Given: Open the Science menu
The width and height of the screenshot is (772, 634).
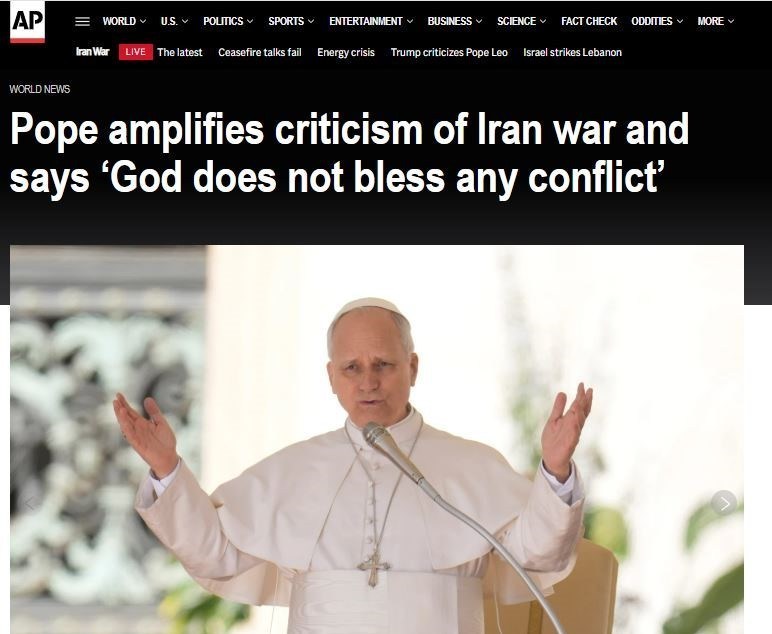Looking at the screenshot, I should point(521,21).
